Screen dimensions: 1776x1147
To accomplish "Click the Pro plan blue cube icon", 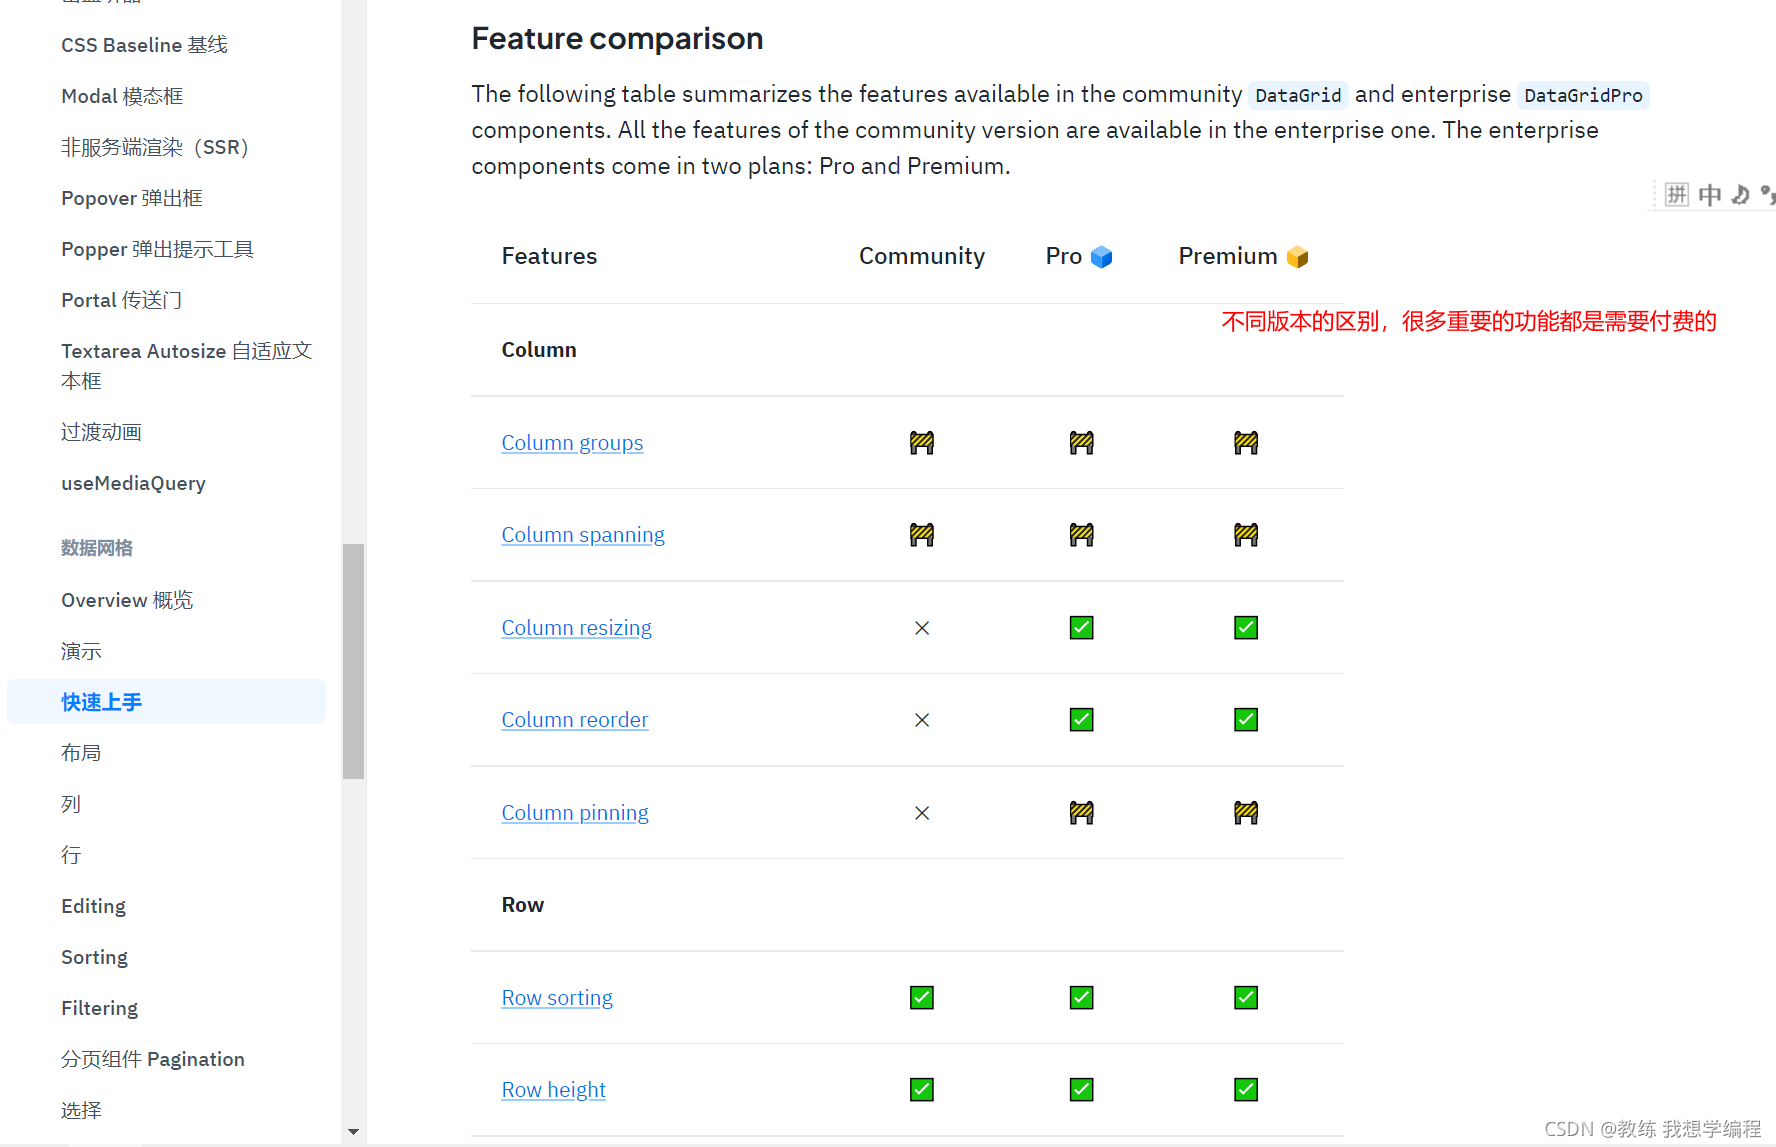I will coord(1101,257).
